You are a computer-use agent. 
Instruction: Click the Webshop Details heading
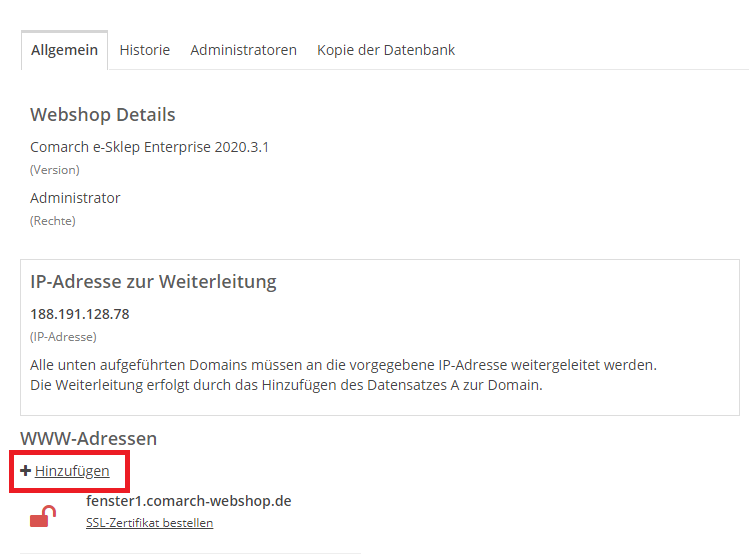click(x=103, y=115)
